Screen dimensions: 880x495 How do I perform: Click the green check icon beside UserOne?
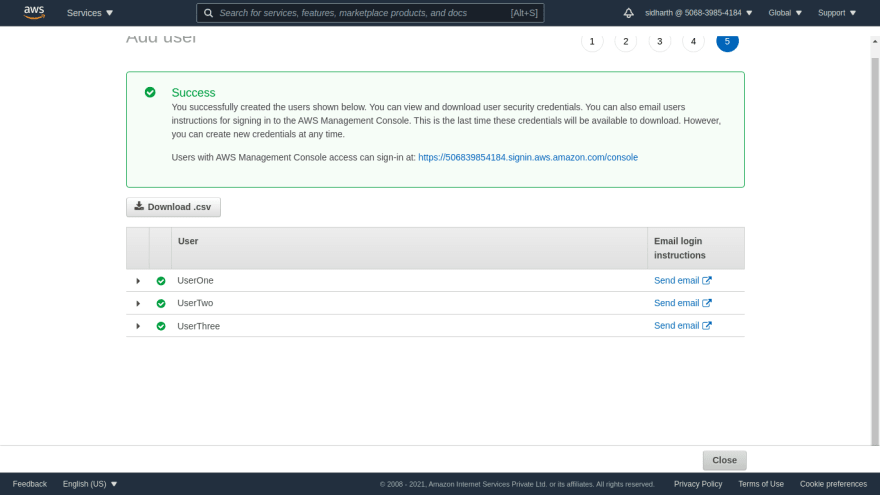(x=161, y=281)
